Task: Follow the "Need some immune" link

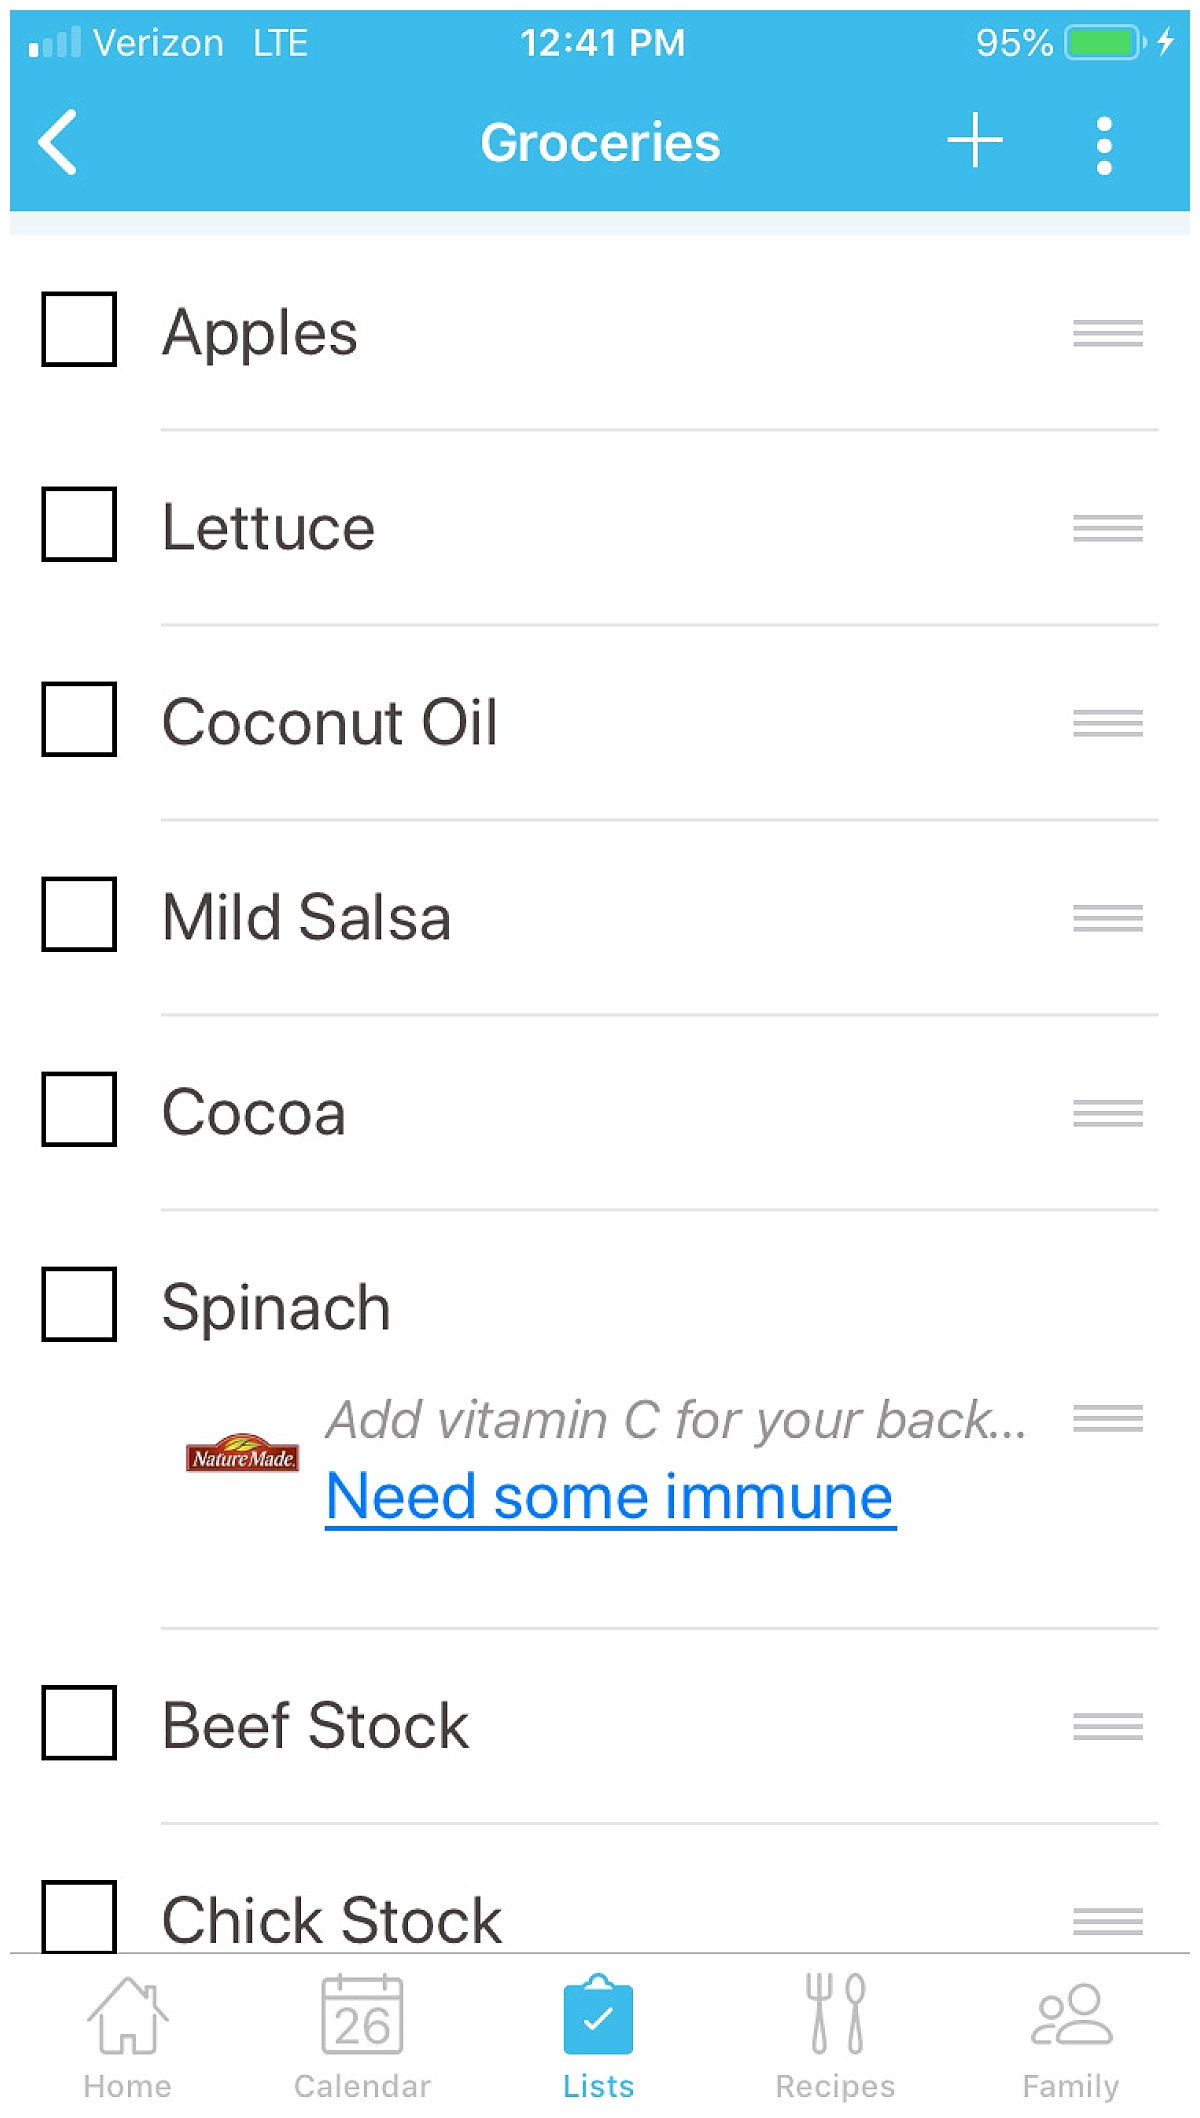Action: click(610, 1497)
